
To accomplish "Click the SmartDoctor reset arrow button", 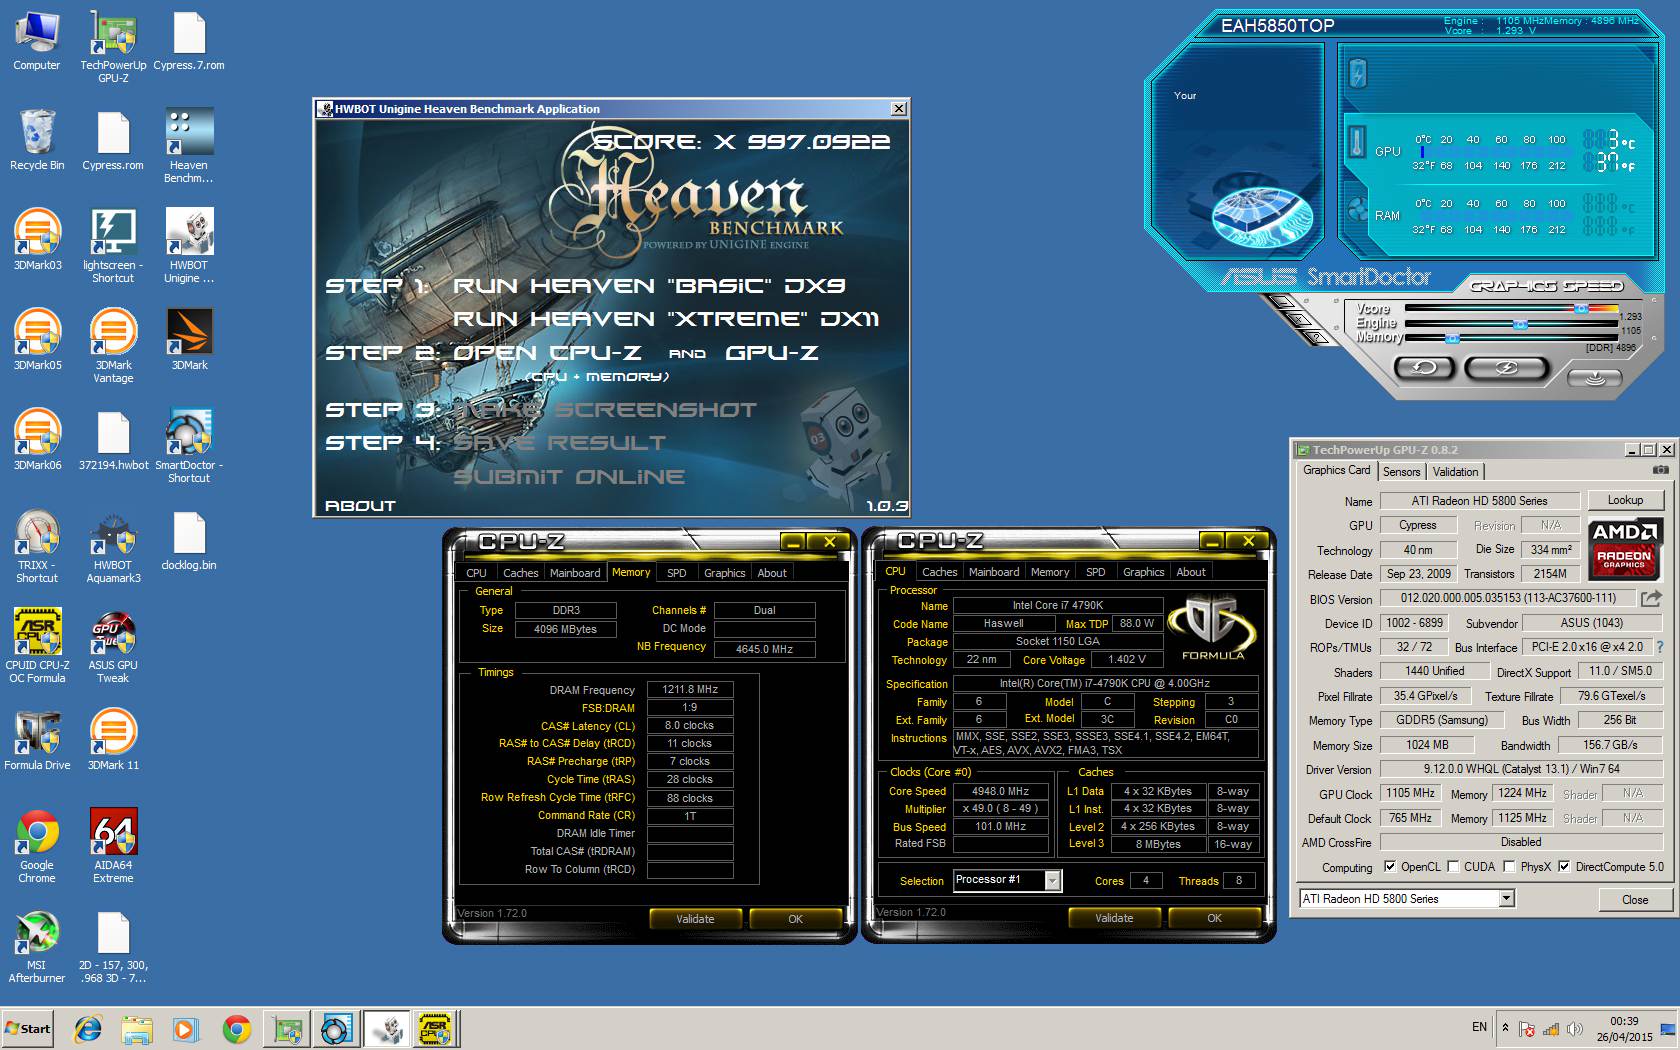I will coord(1424,368).
